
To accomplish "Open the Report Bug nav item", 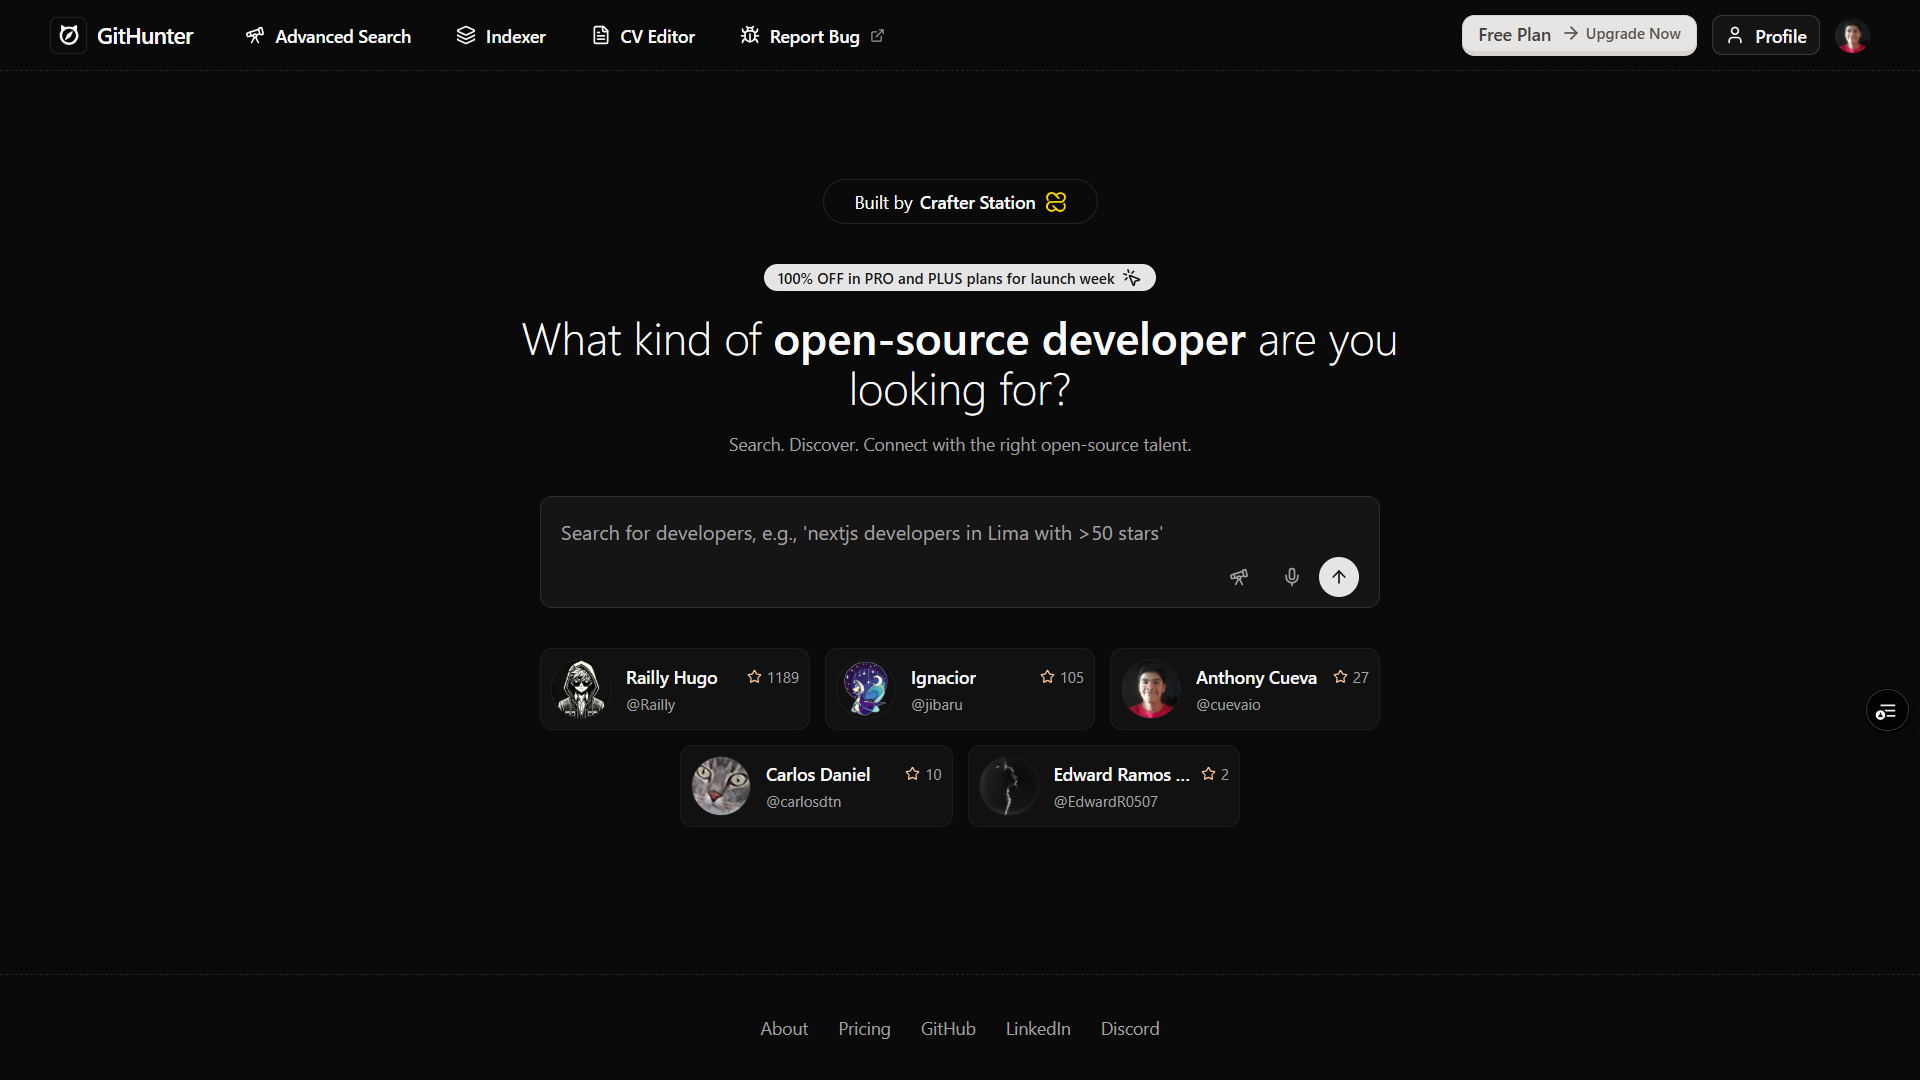I will pos(813,36).
